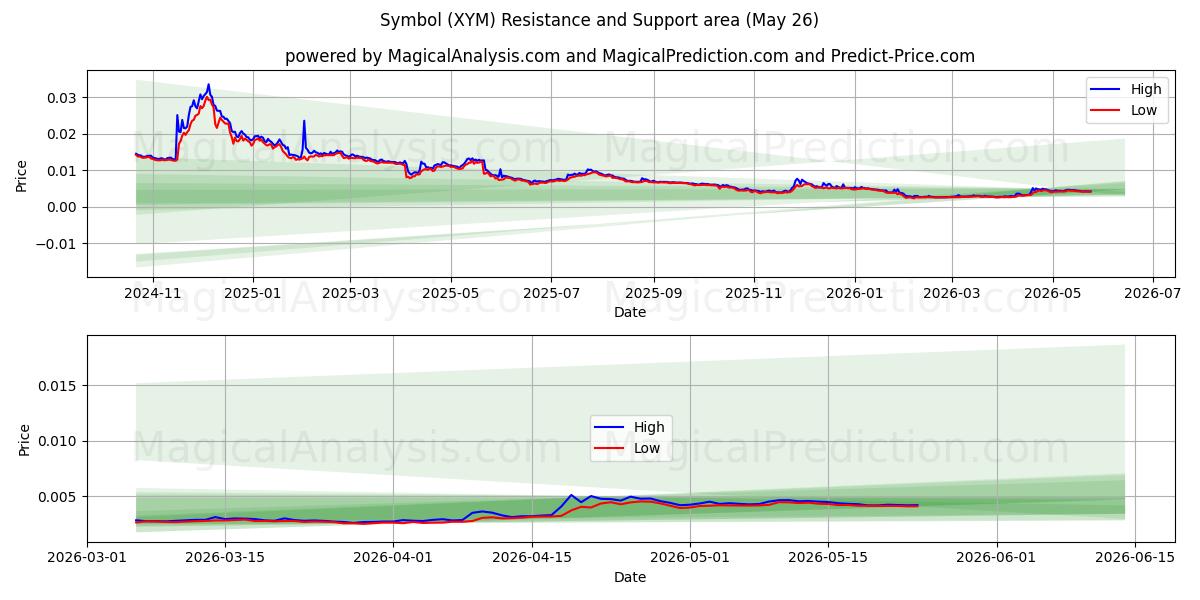Click the '0.01' price tick label
The image size is (1200, 600).
(x=64, y=171)
